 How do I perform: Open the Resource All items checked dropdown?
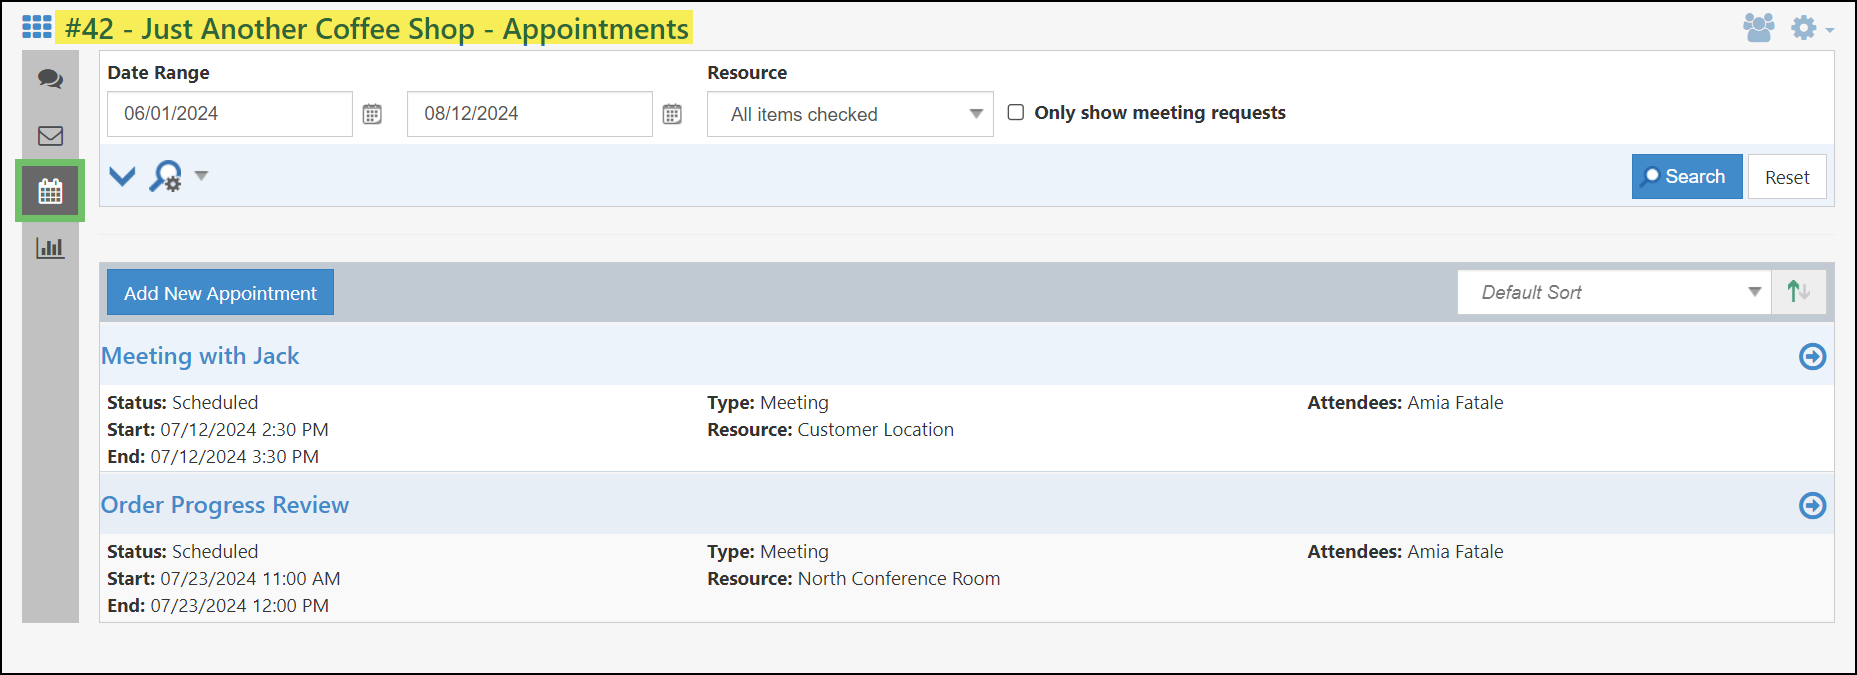tap(850, 114)
